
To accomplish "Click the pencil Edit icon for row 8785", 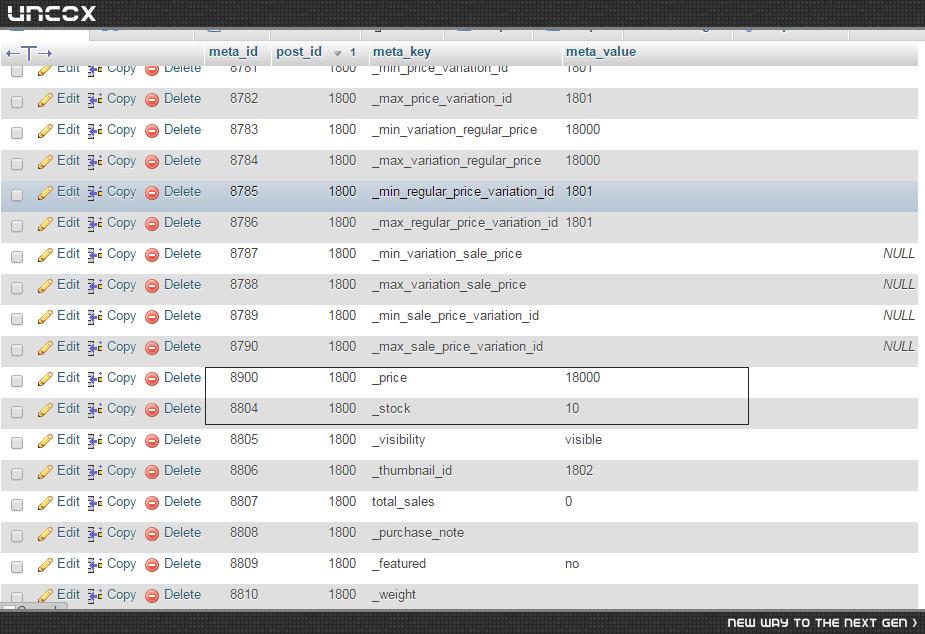I will tap(45, 193).
